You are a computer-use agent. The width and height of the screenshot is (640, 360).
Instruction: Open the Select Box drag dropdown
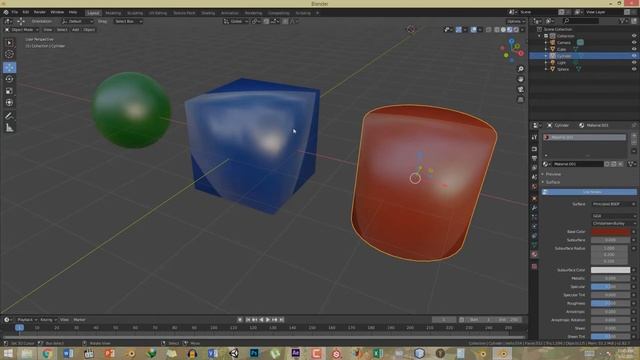pyautogui.click(x=128, y=21)
